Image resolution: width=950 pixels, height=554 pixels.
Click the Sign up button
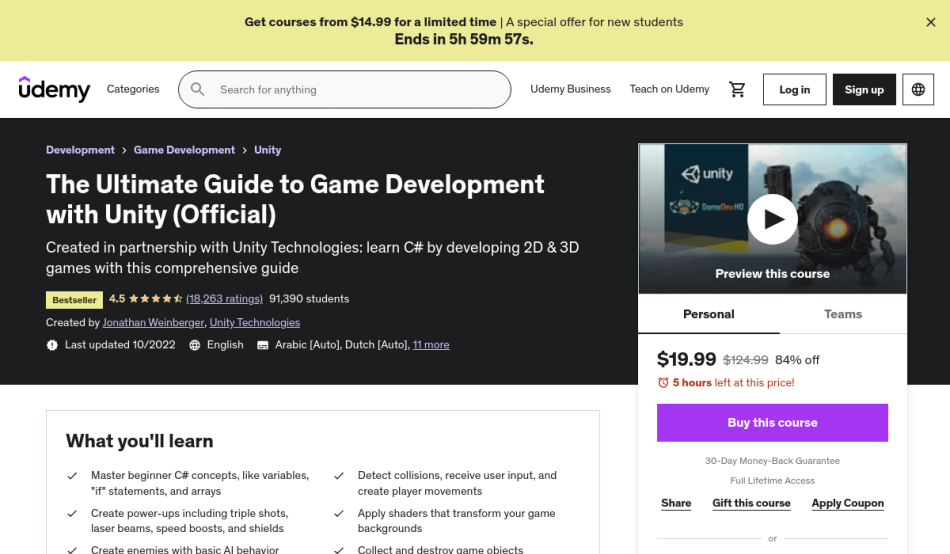tap(864, 90)
